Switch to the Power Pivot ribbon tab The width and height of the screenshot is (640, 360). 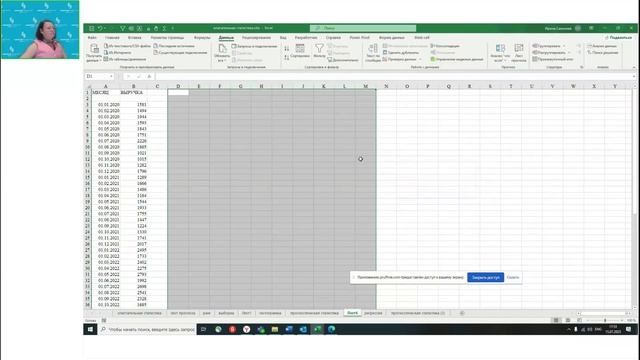coord(360,38)
